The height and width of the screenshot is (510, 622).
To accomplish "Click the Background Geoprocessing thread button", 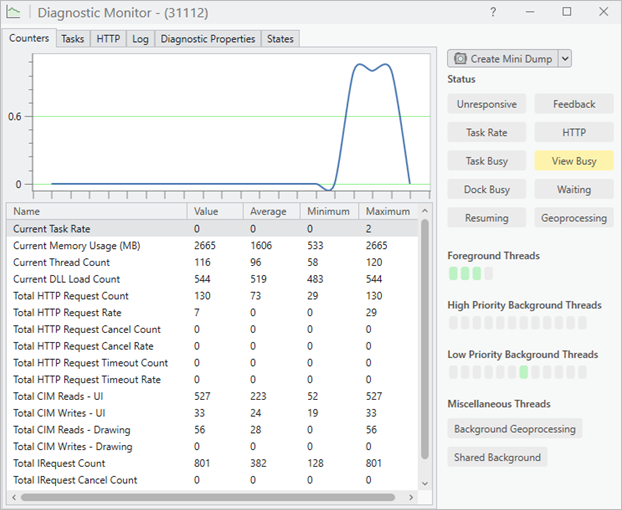I will pos(515,429).
